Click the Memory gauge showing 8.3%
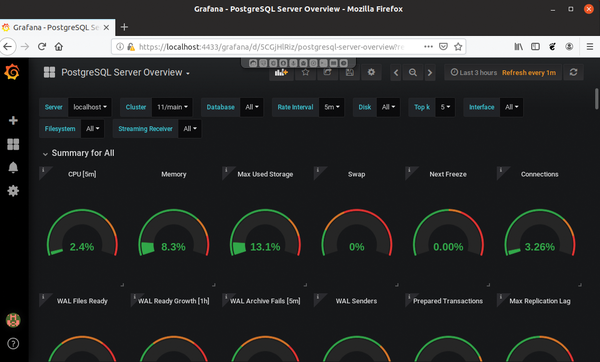The width and height of the screenshot is (600, 362). click(x=174, y=234)
